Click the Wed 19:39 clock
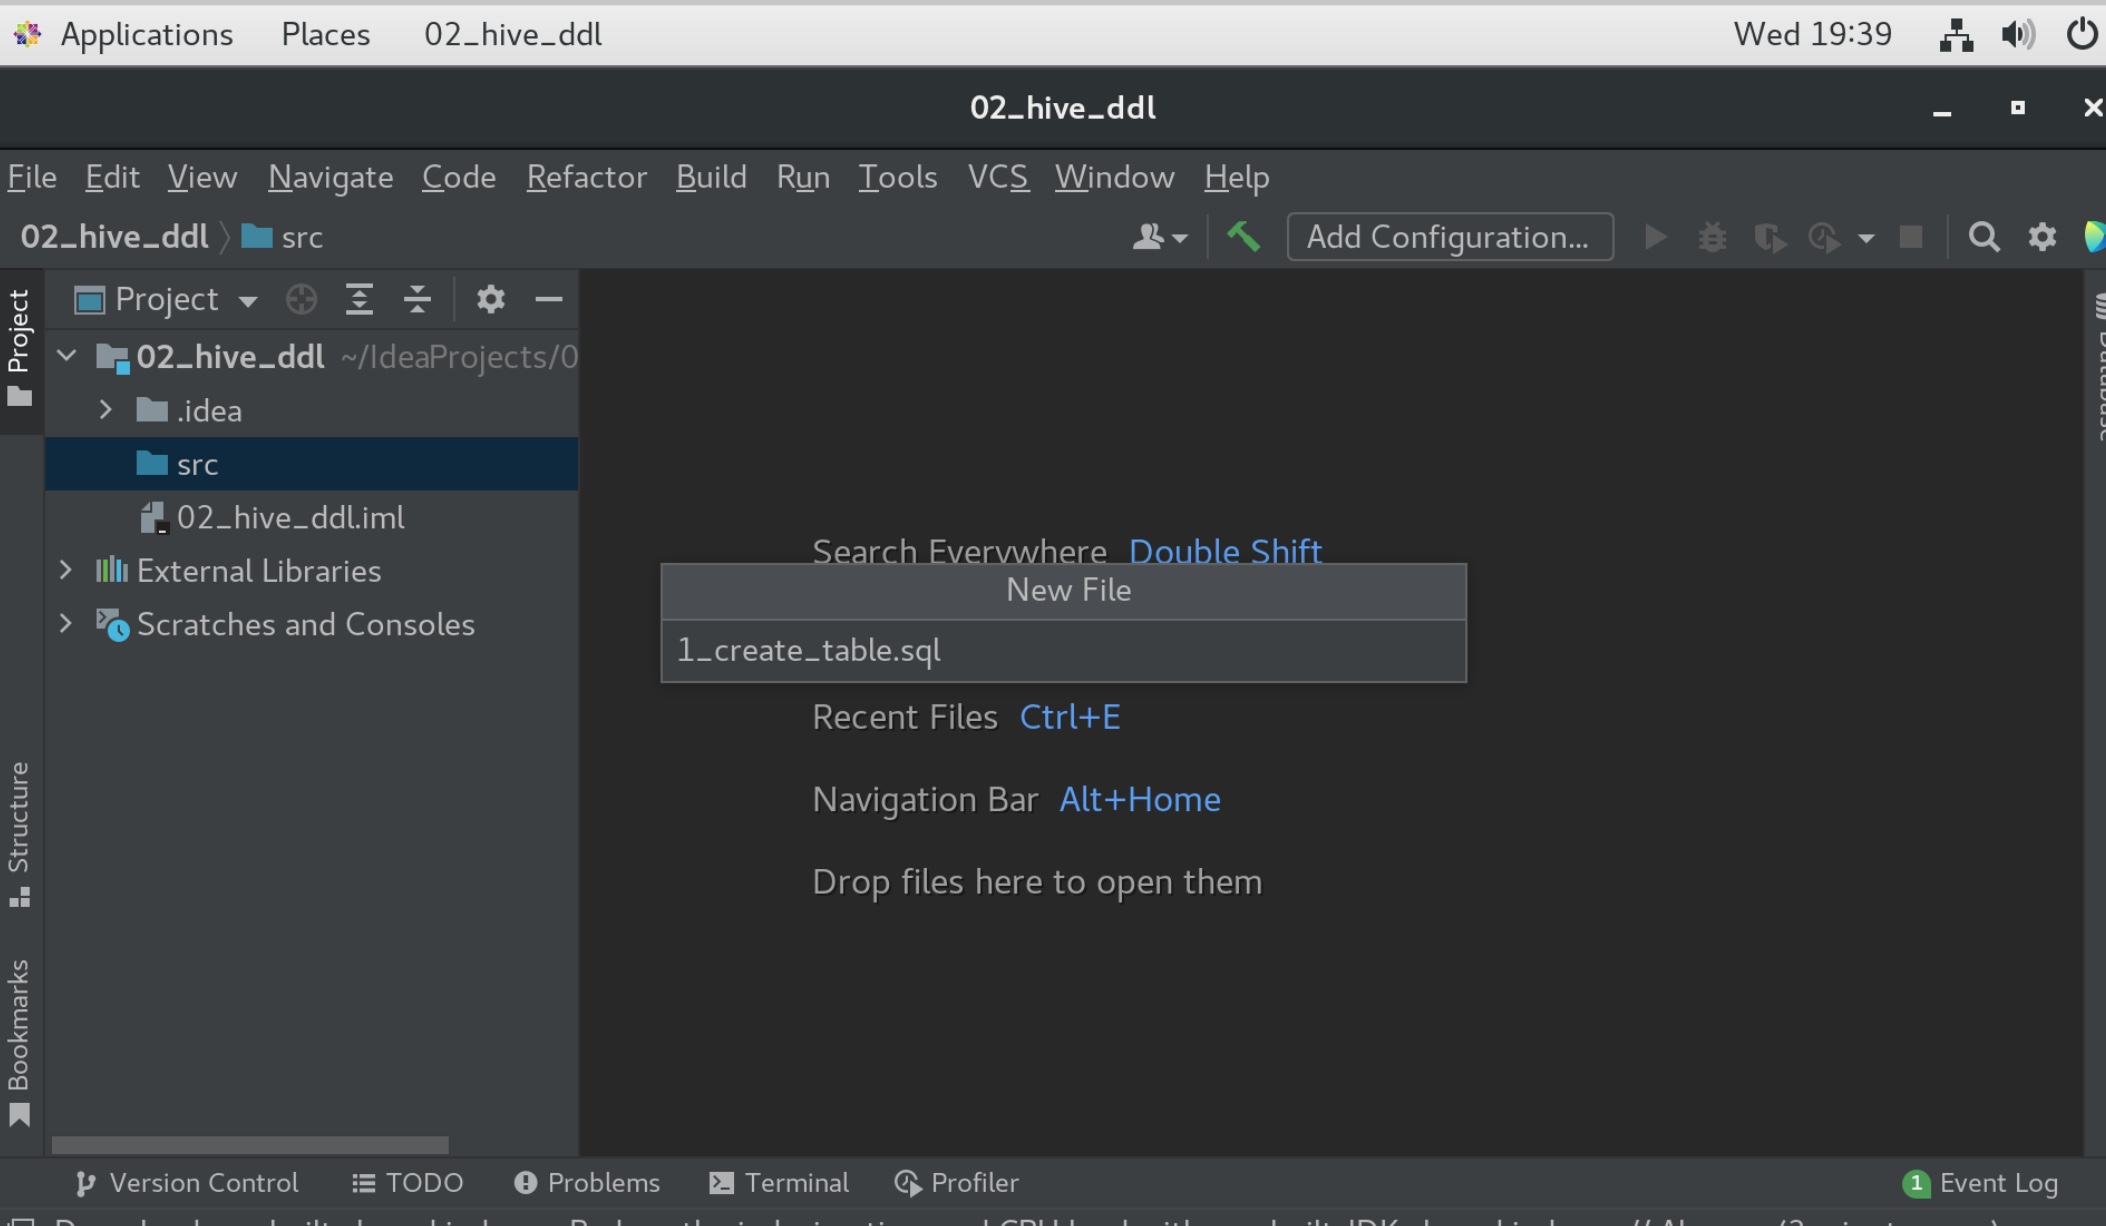 point(1812,34)
